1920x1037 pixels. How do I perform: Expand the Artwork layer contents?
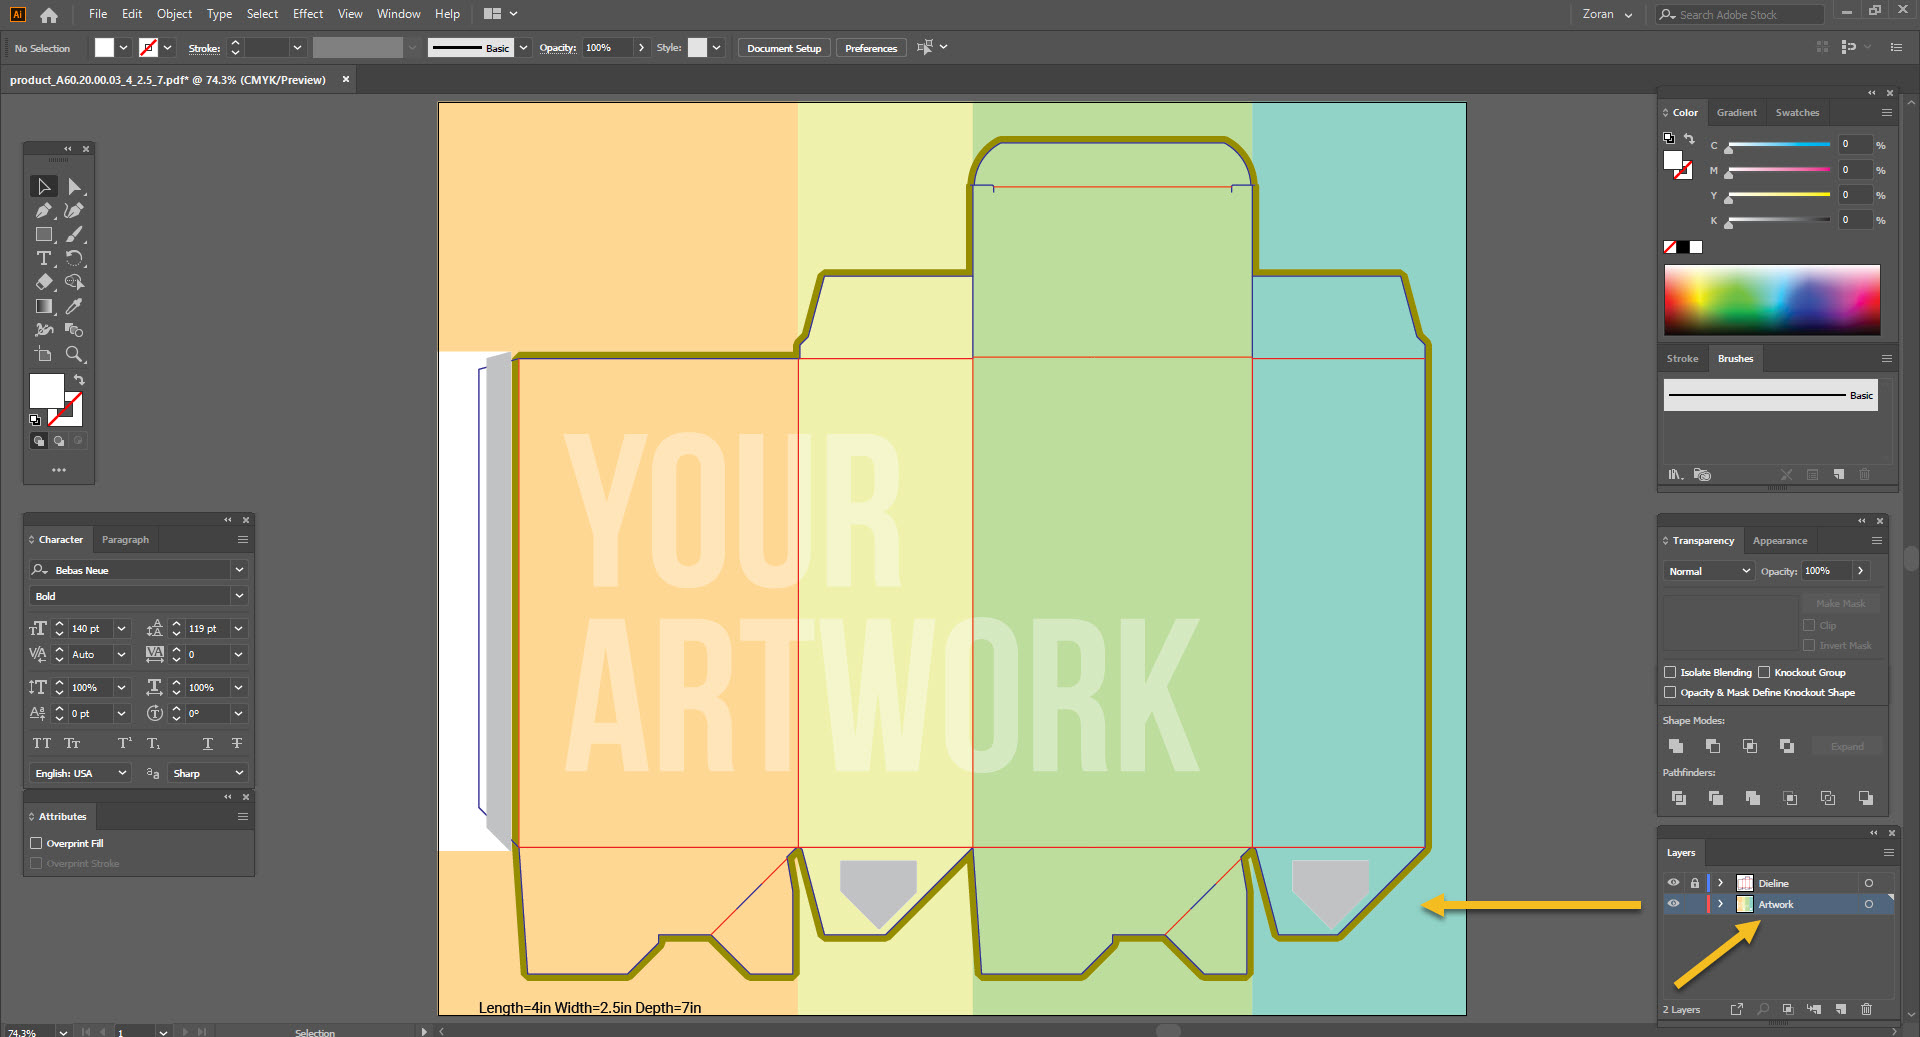pos(1720,904)
